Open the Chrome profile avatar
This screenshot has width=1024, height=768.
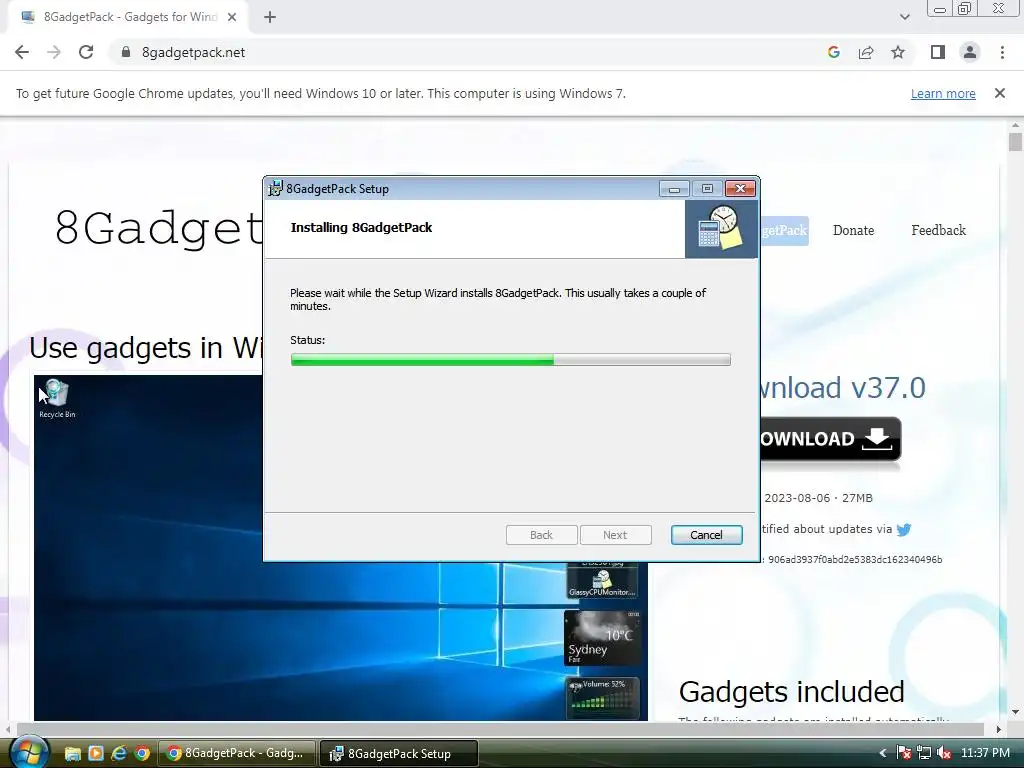(x=970, y=52)
